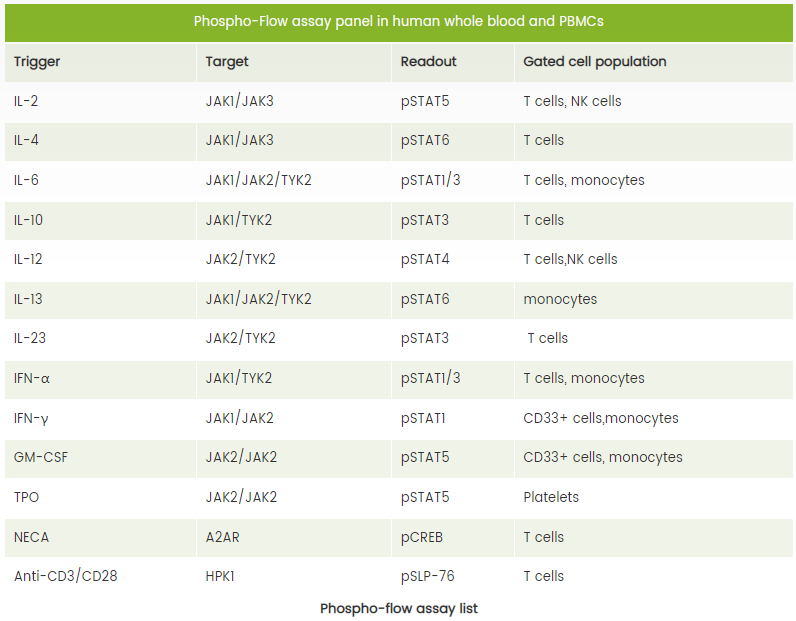This screenshot has height=621, width=796.
Task: Select the Target column header
Action: pos(294,62)
